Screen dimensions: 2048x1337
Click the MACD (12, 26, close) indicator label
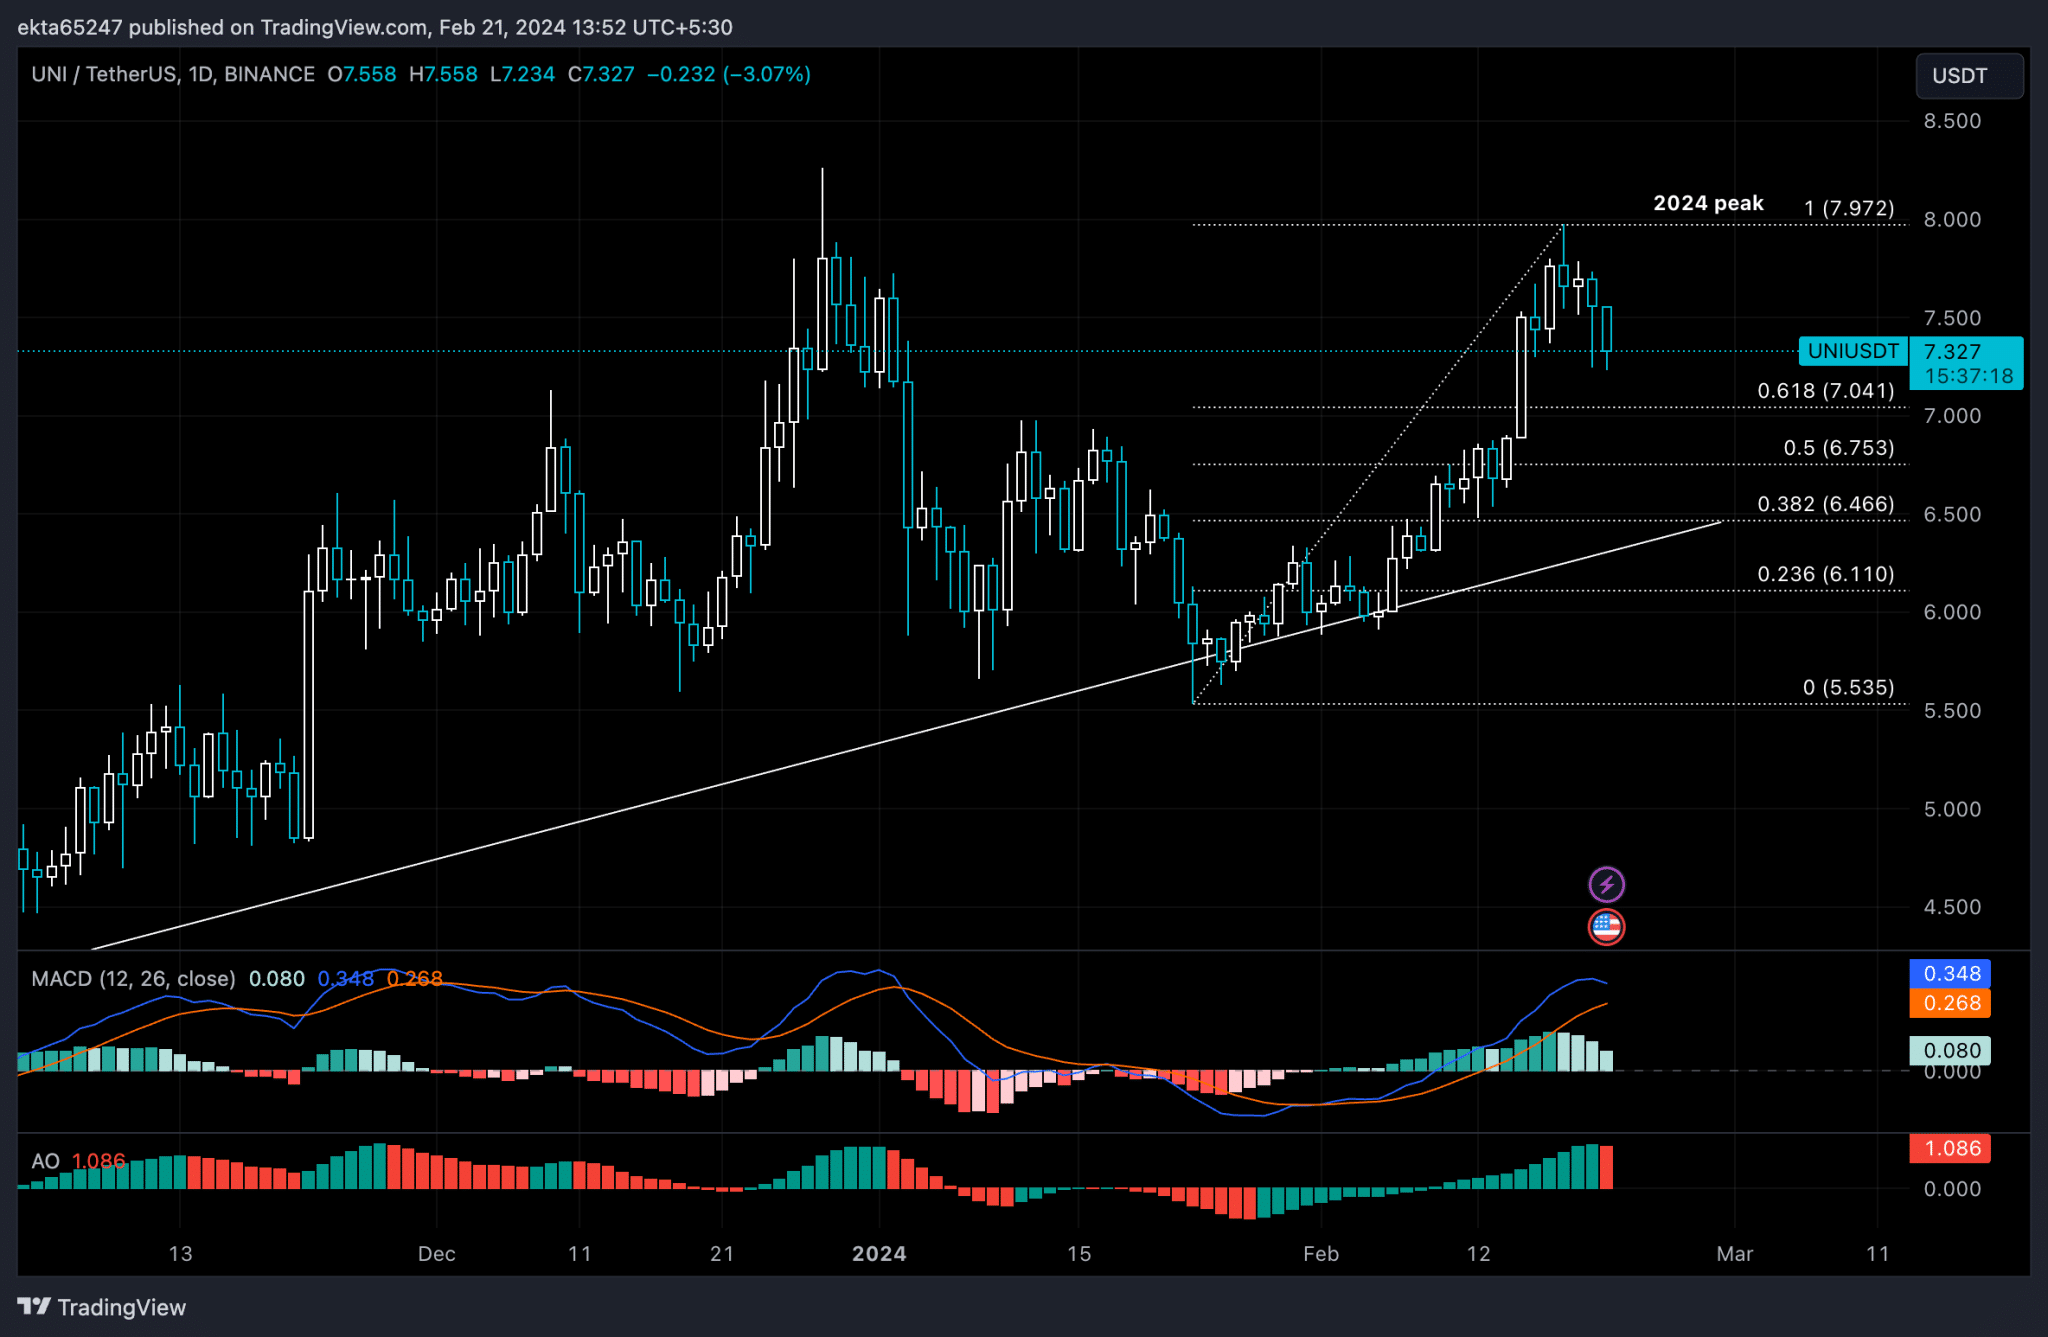pyautogui.click(x=133, y=978)
